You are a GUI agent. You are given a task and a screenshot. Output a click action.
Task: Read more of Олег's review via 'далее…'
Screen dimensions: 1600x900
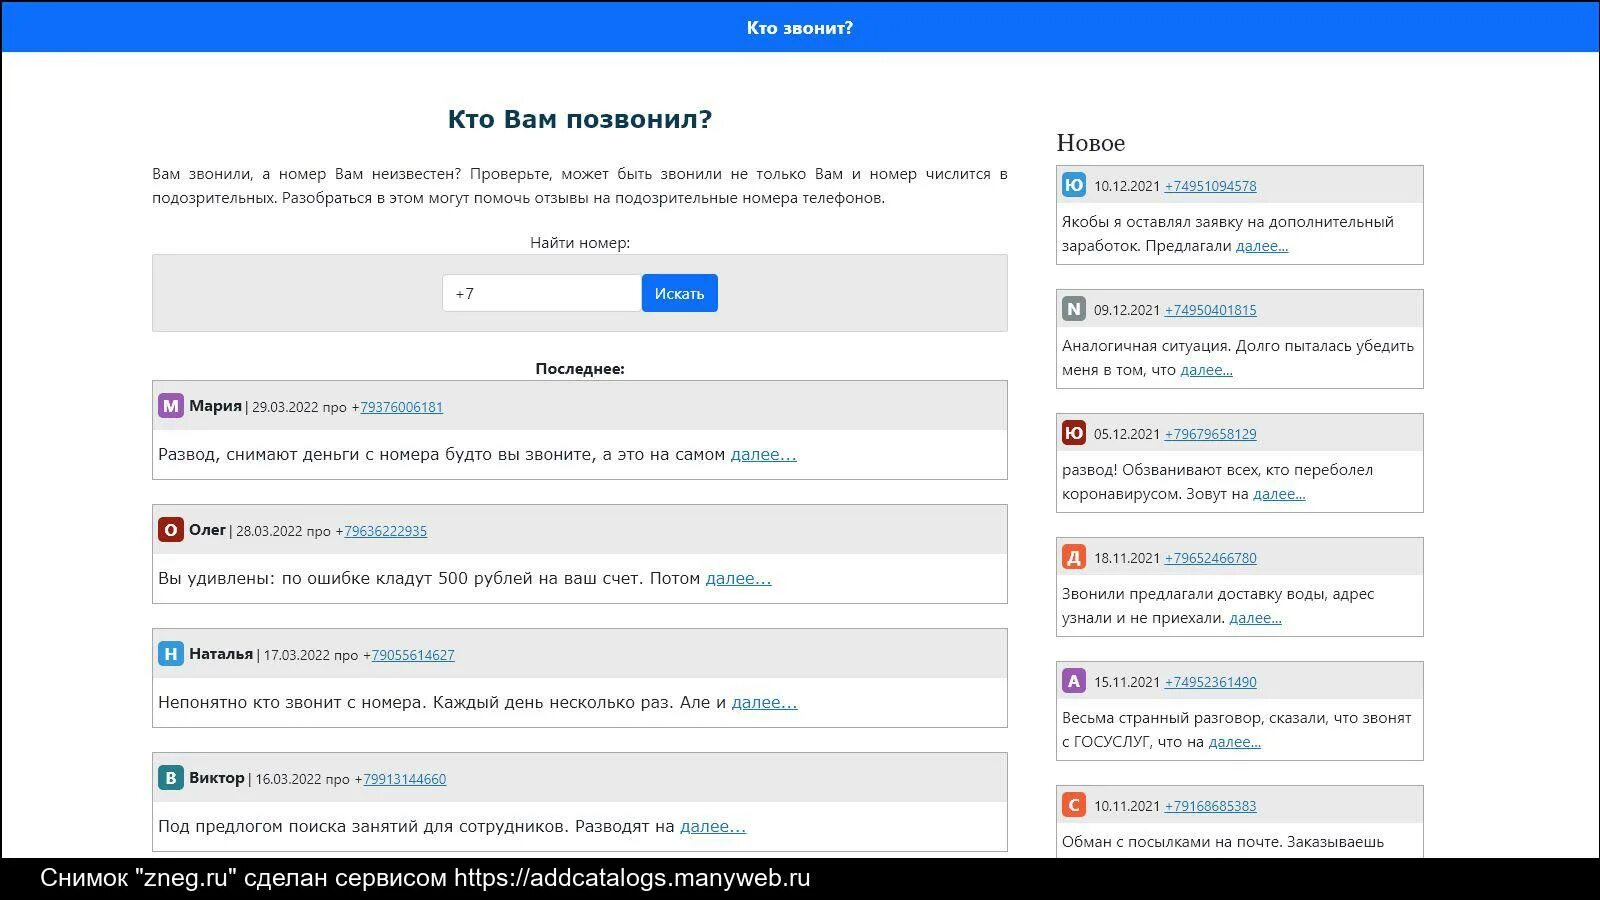click(738, 578)
